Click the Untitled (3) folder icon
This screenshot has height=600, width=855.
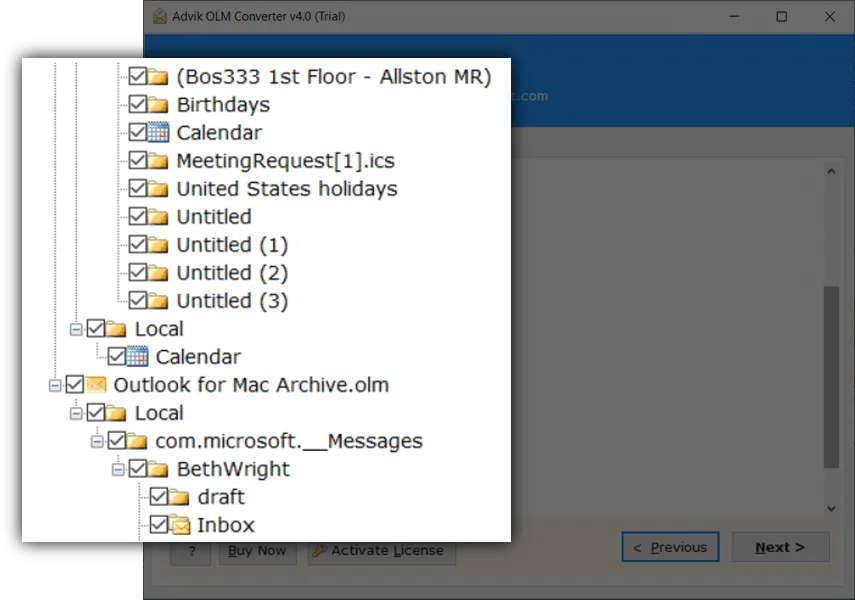tap(158, 301)
